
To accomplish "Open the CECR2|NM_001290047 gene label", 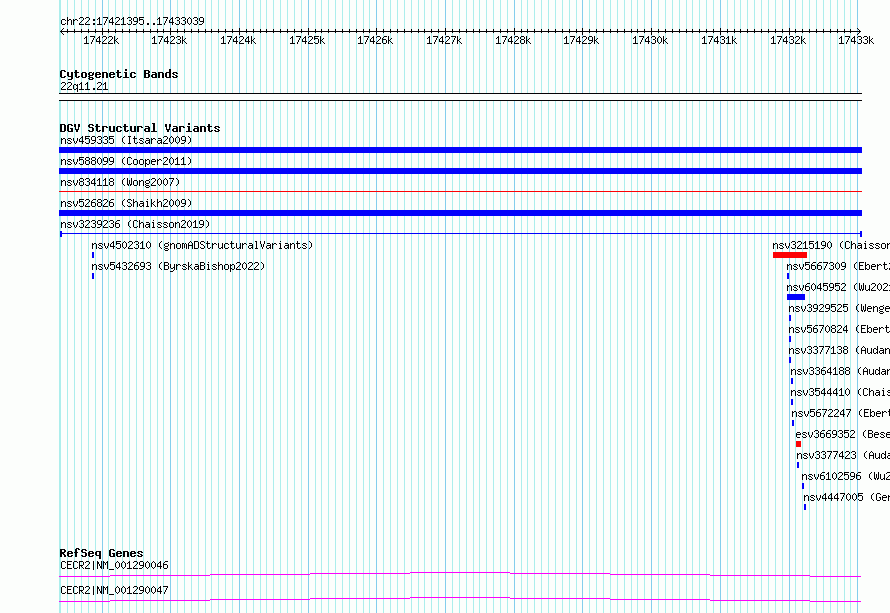I will tap(114, 590).
